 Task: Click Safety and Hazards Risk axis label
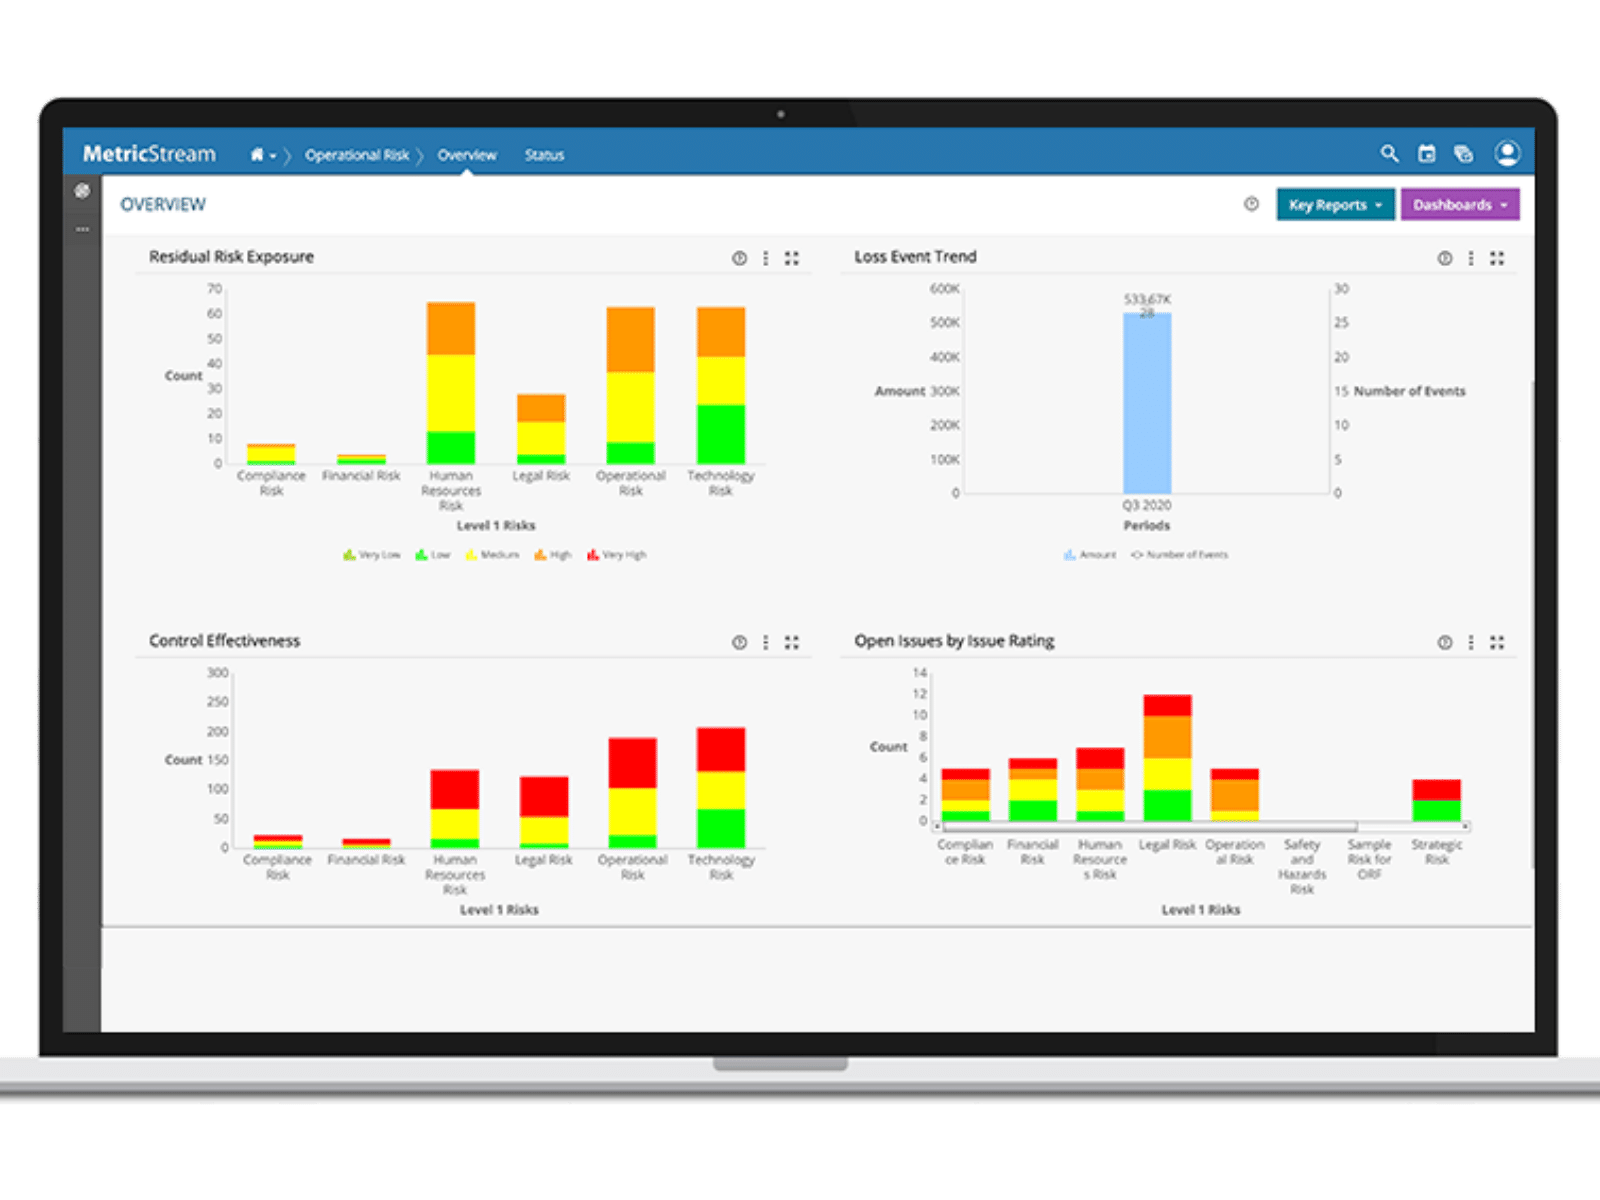click(1302, 866)
